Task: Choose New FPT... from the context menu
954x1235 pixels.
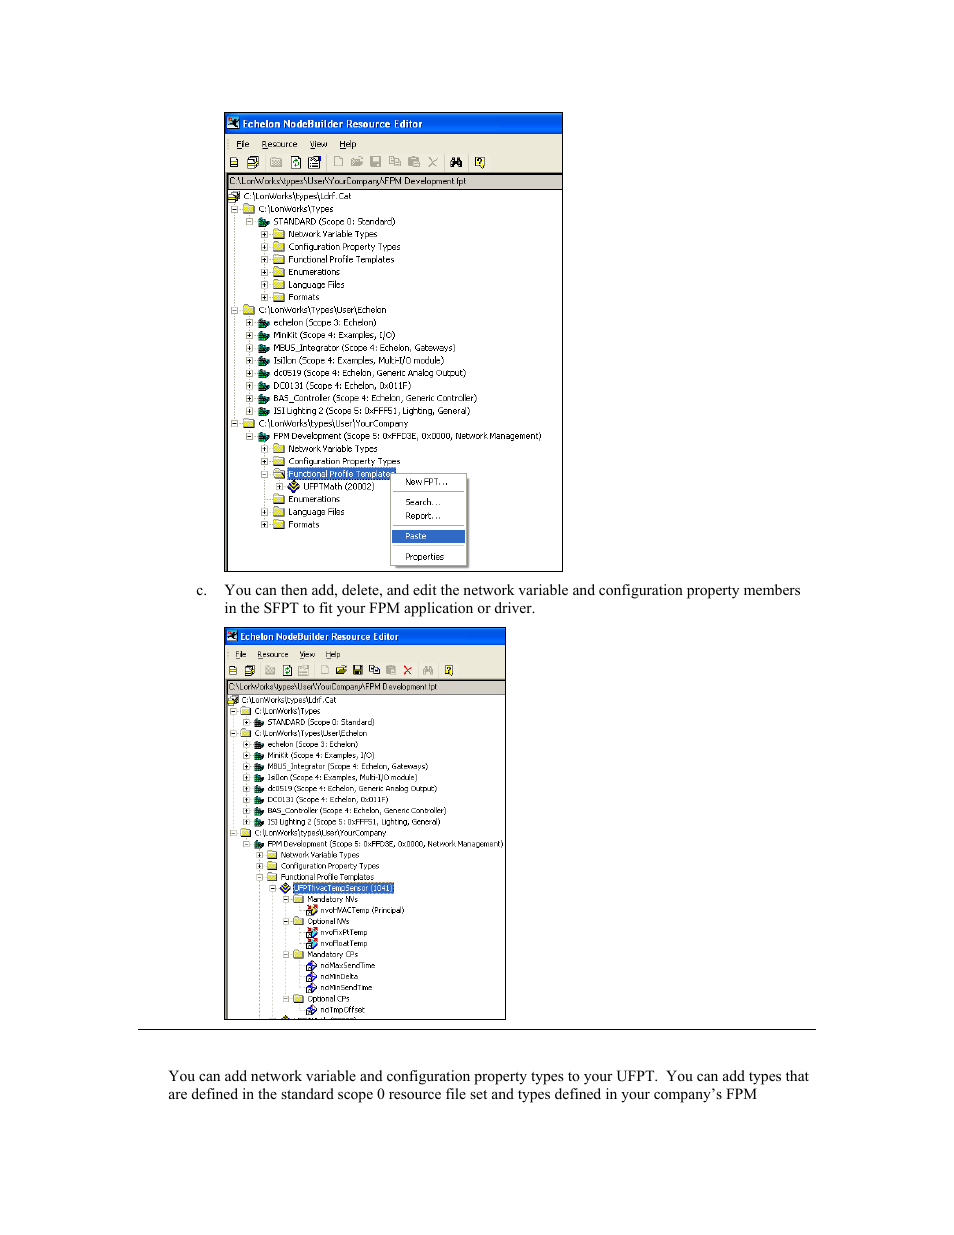Action: 428,482
